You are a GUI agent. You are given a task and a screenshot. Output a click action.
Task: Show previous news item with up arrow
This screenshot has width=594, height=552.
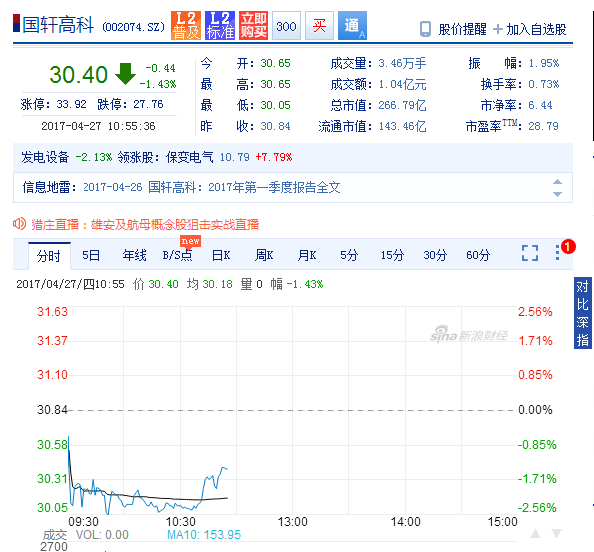click(x=557, y=181)
